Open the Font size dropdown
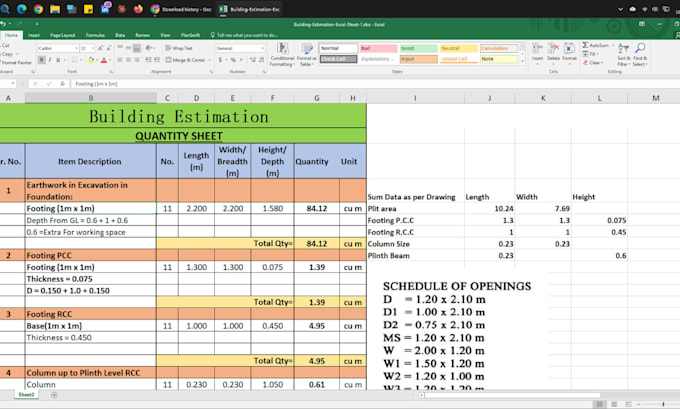Viewport: 680px width, 409px height. (x=93, y=48)
